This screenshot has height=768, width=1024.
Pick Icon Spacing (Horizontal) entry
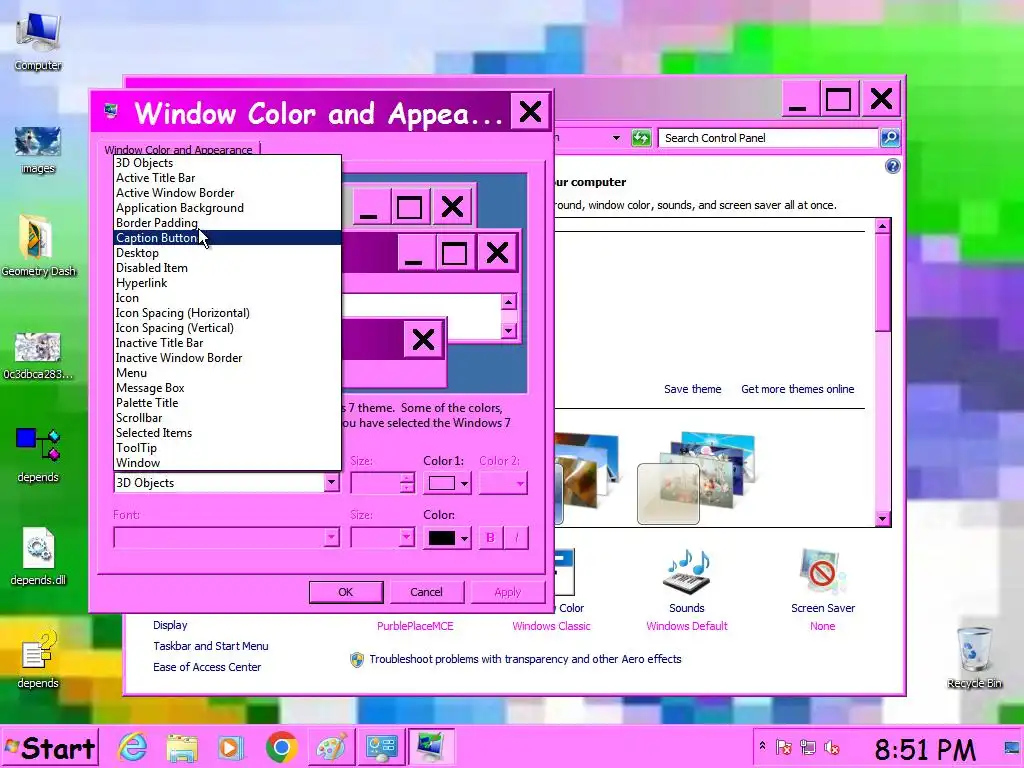[x=227, y=313]
